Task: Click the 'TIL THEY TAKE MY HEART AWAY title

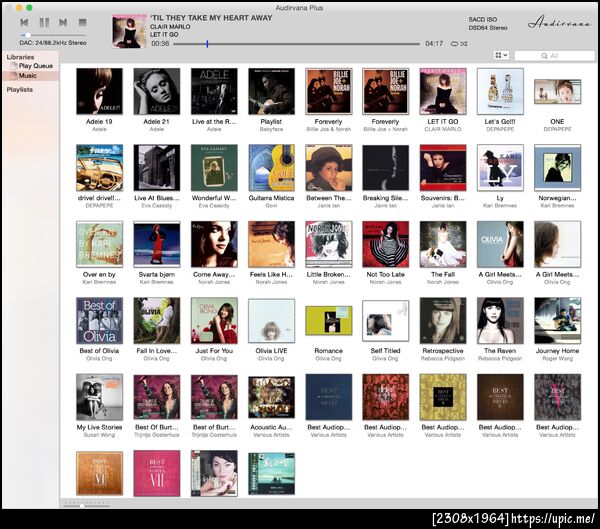Action: coord(211,18)
